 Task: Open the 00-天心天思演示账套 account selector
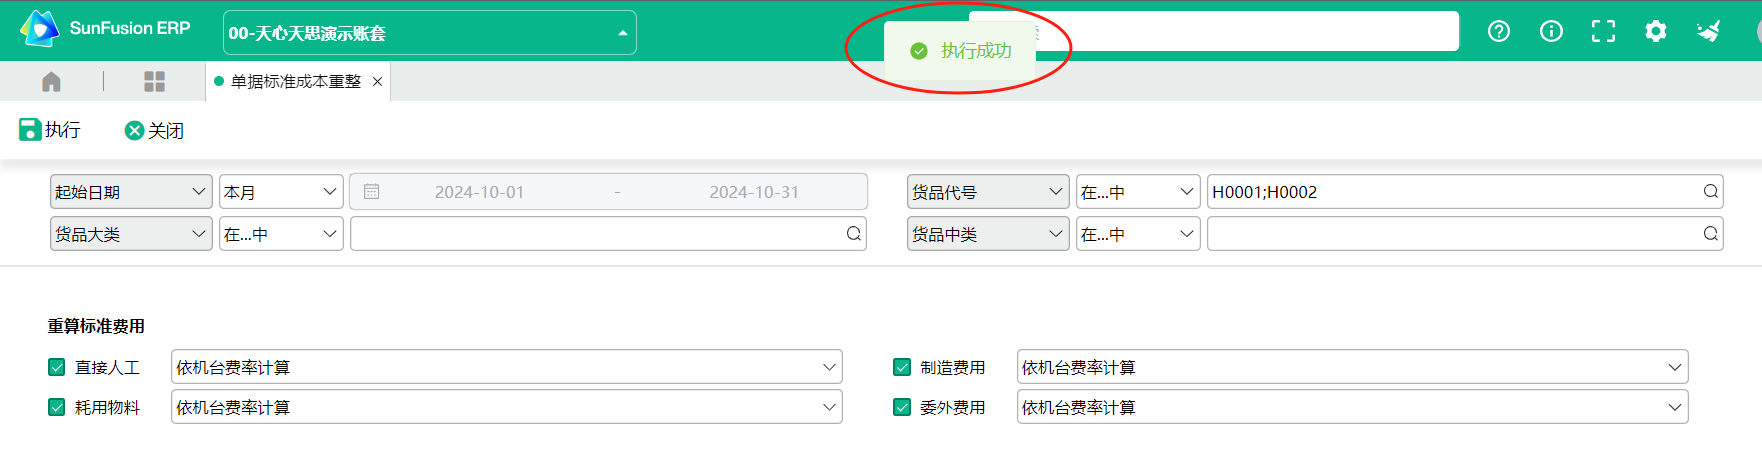point(429,33)
